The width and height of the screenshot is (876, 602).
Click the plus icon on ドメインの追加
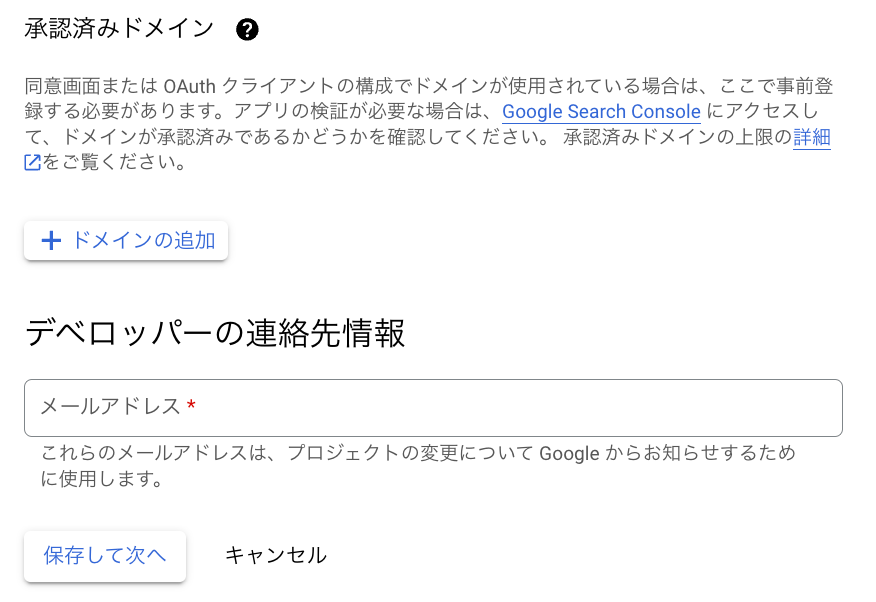51,241
